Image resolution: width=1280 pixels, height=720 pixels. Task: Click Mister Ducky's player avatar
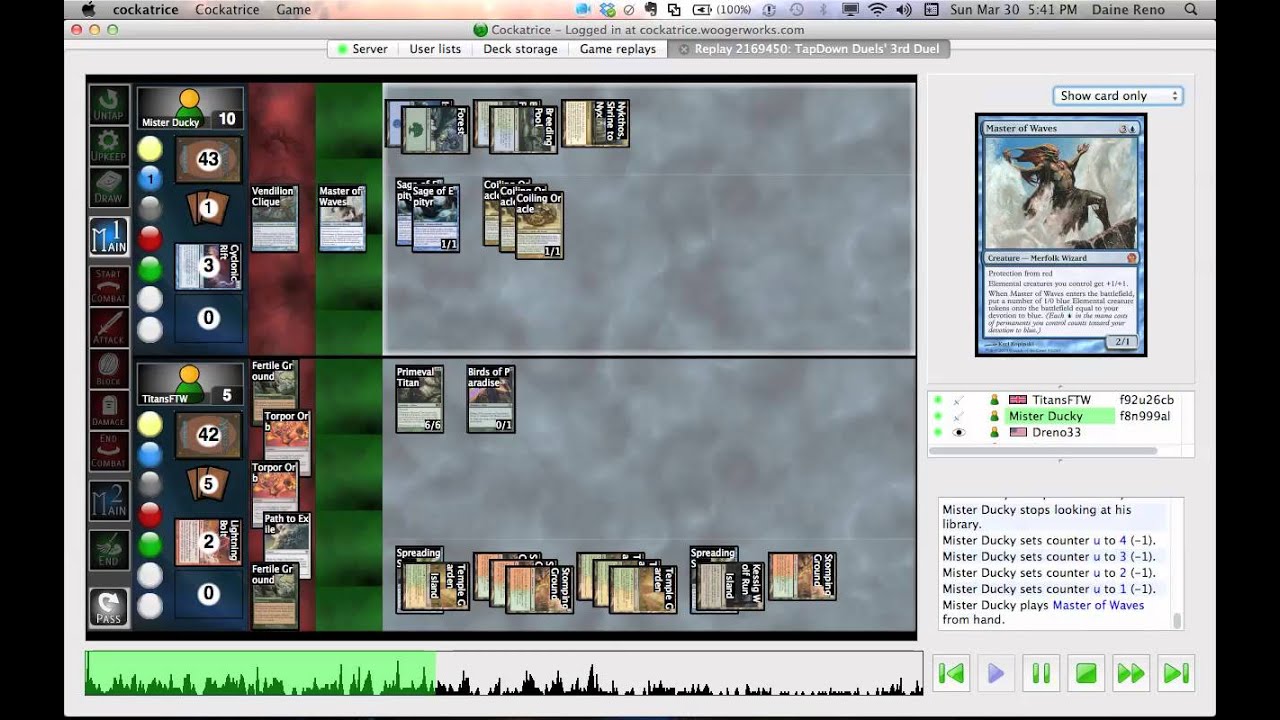point(189,105)
